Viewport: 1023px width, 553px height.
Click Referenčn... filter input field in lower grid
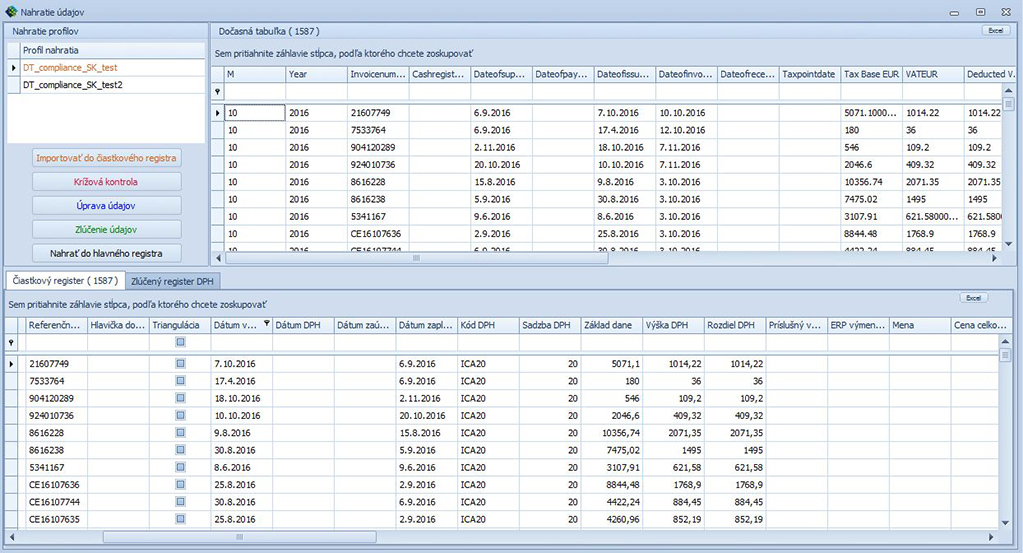pos(56,342)
